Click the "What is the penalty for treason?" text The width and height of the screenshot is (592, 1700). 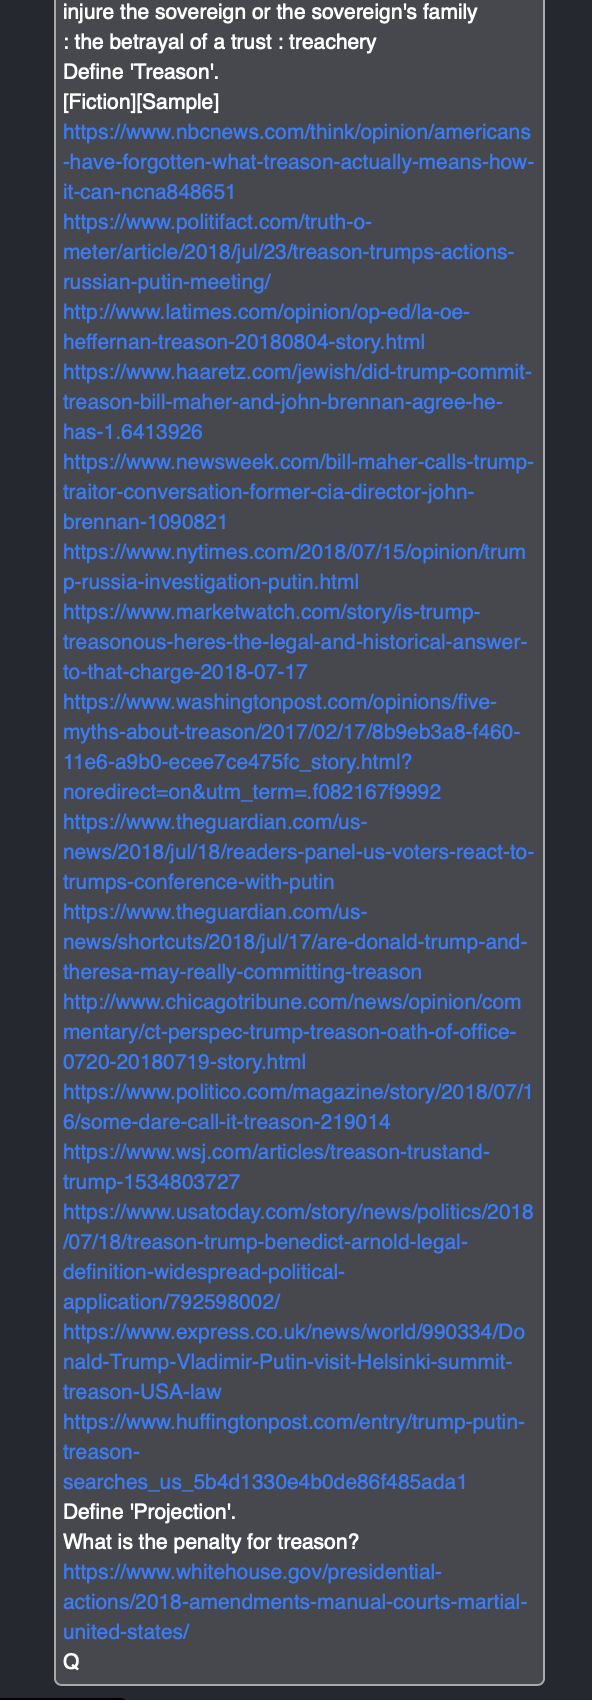click(211, 1541)
